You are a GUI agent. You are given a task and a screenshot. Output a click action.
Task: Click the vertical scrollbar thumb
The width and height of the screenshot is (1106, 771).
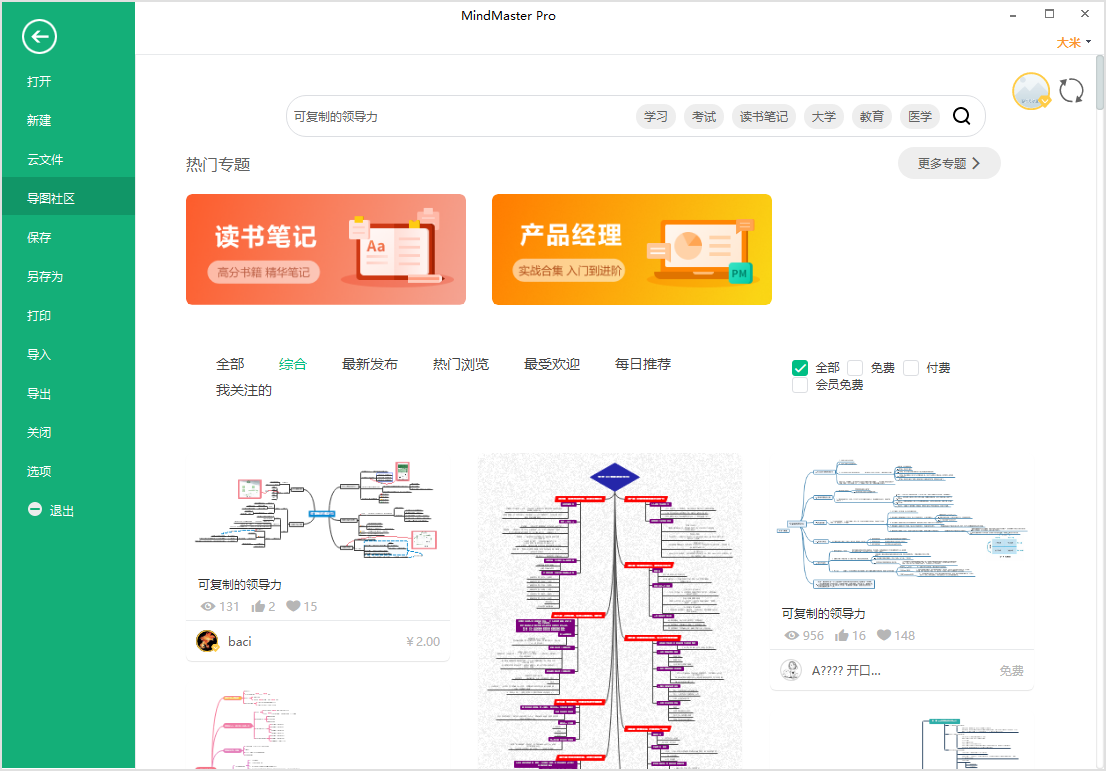(x=1100, y=83)
